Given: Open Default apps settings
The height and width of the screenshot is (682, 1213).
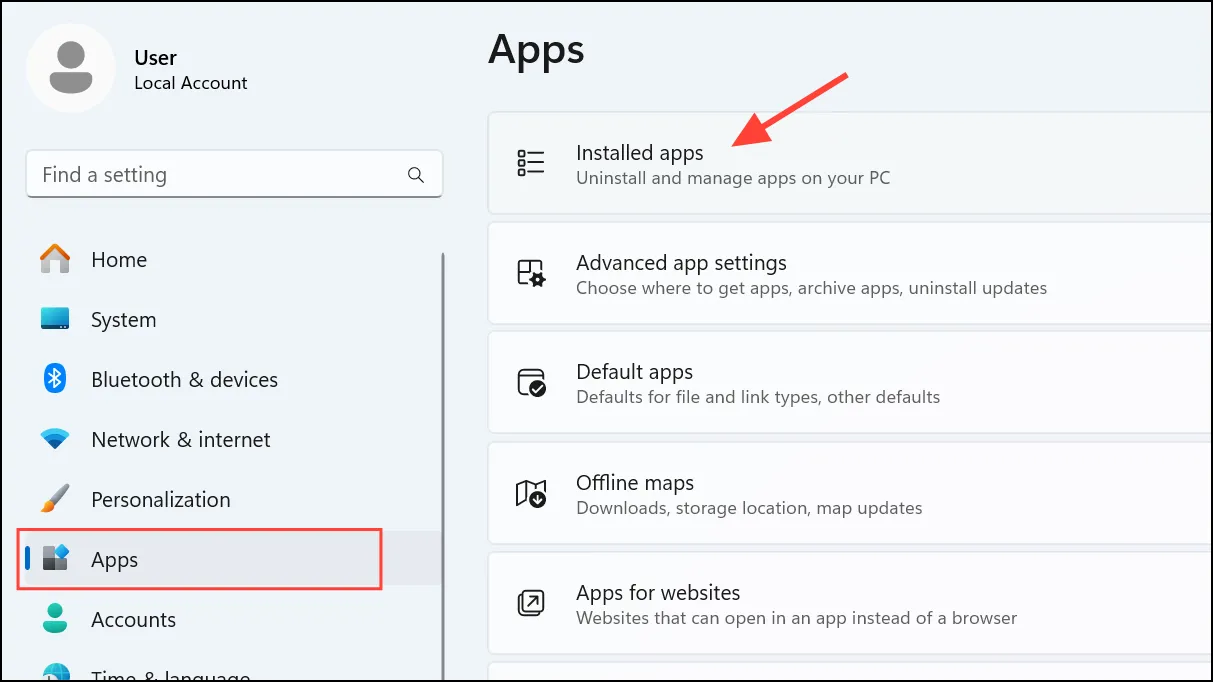Looking at the screenshot, I should 850,383.
